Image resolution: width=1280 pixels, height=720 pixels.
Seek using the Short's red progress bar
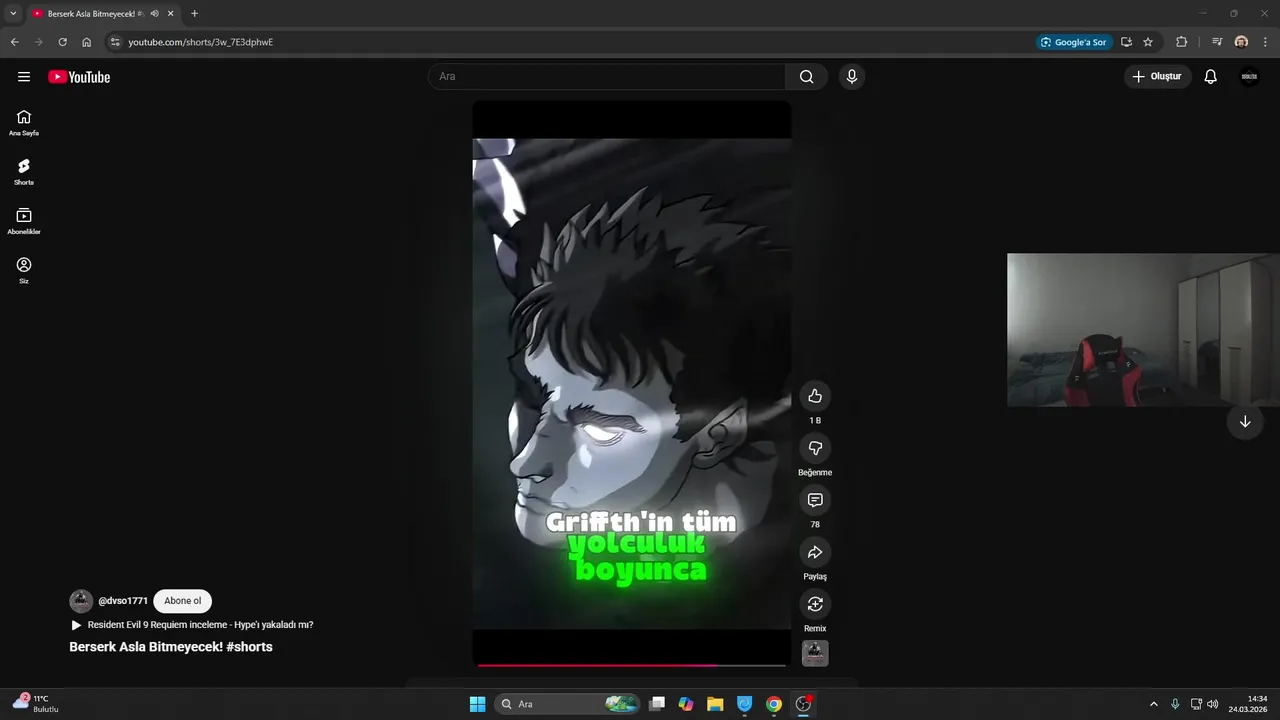632,665
